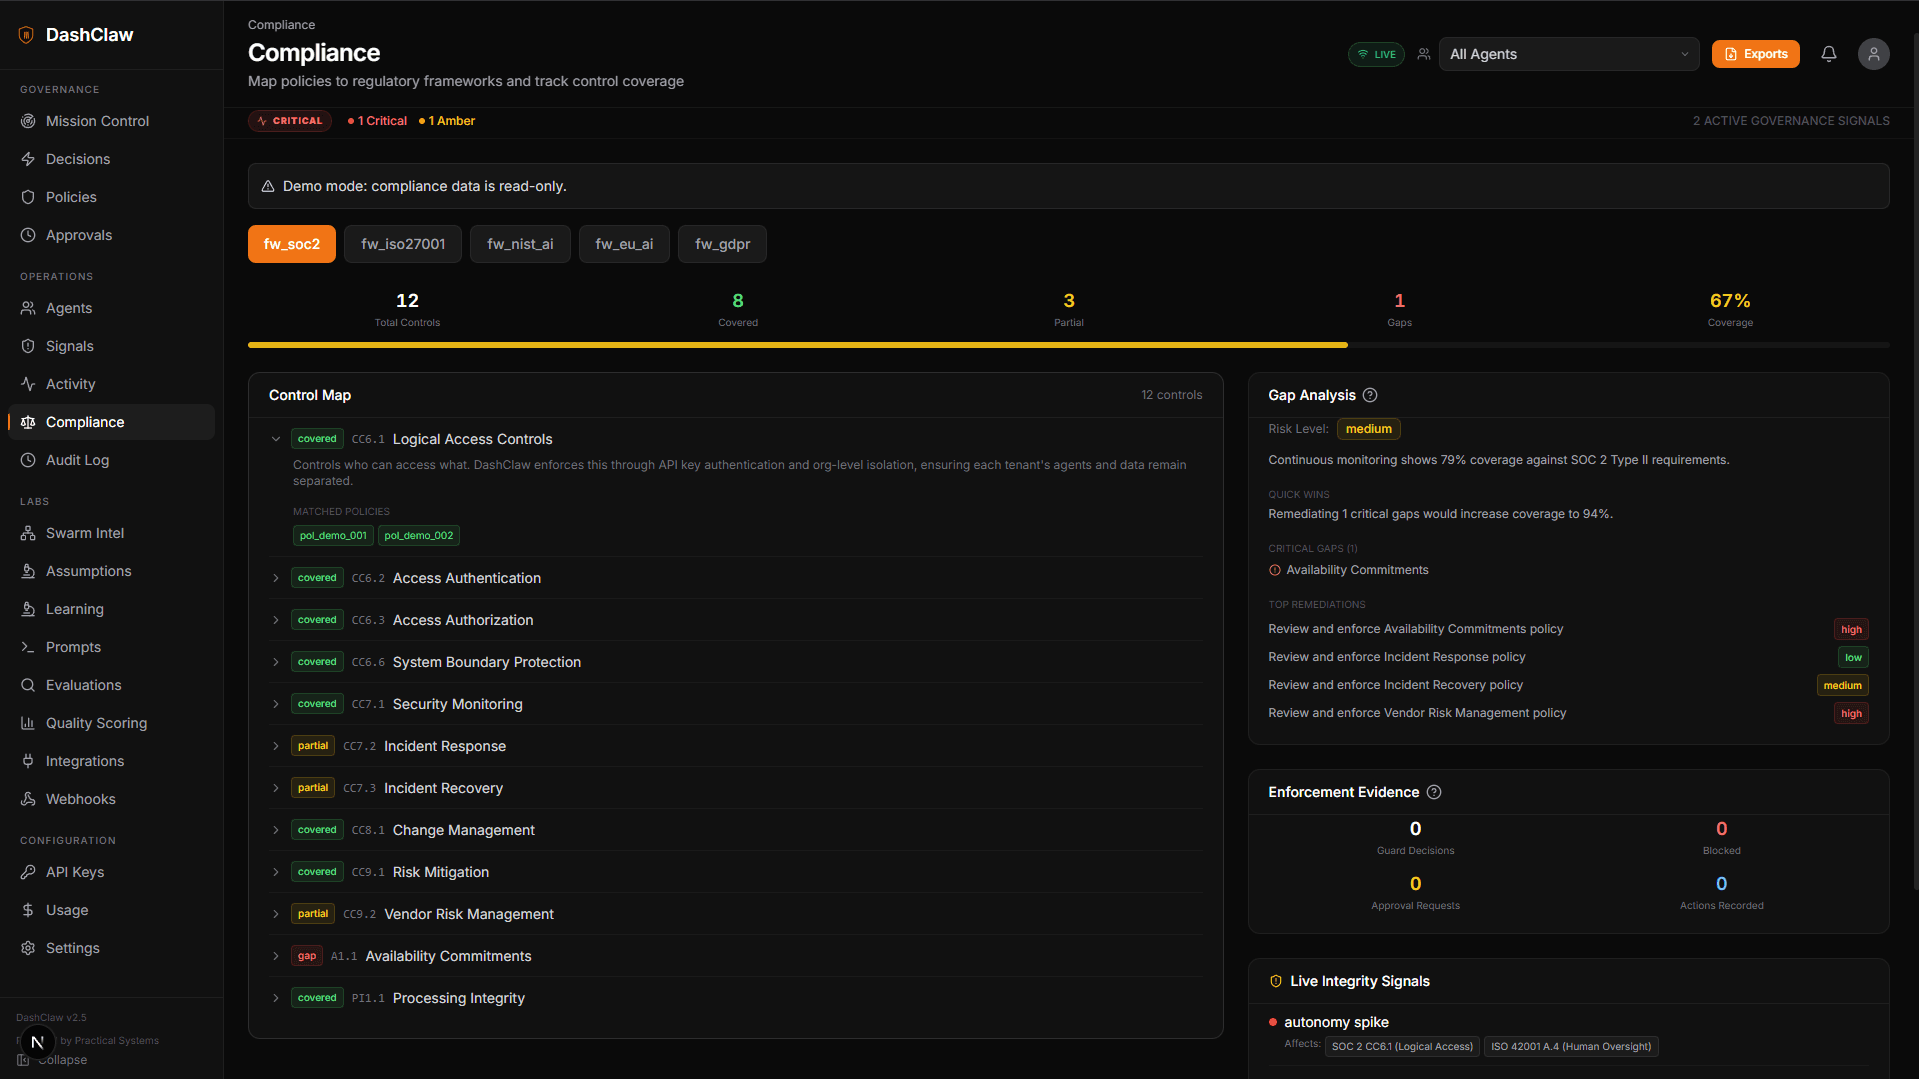Click the Exports button

(1755, 54)
